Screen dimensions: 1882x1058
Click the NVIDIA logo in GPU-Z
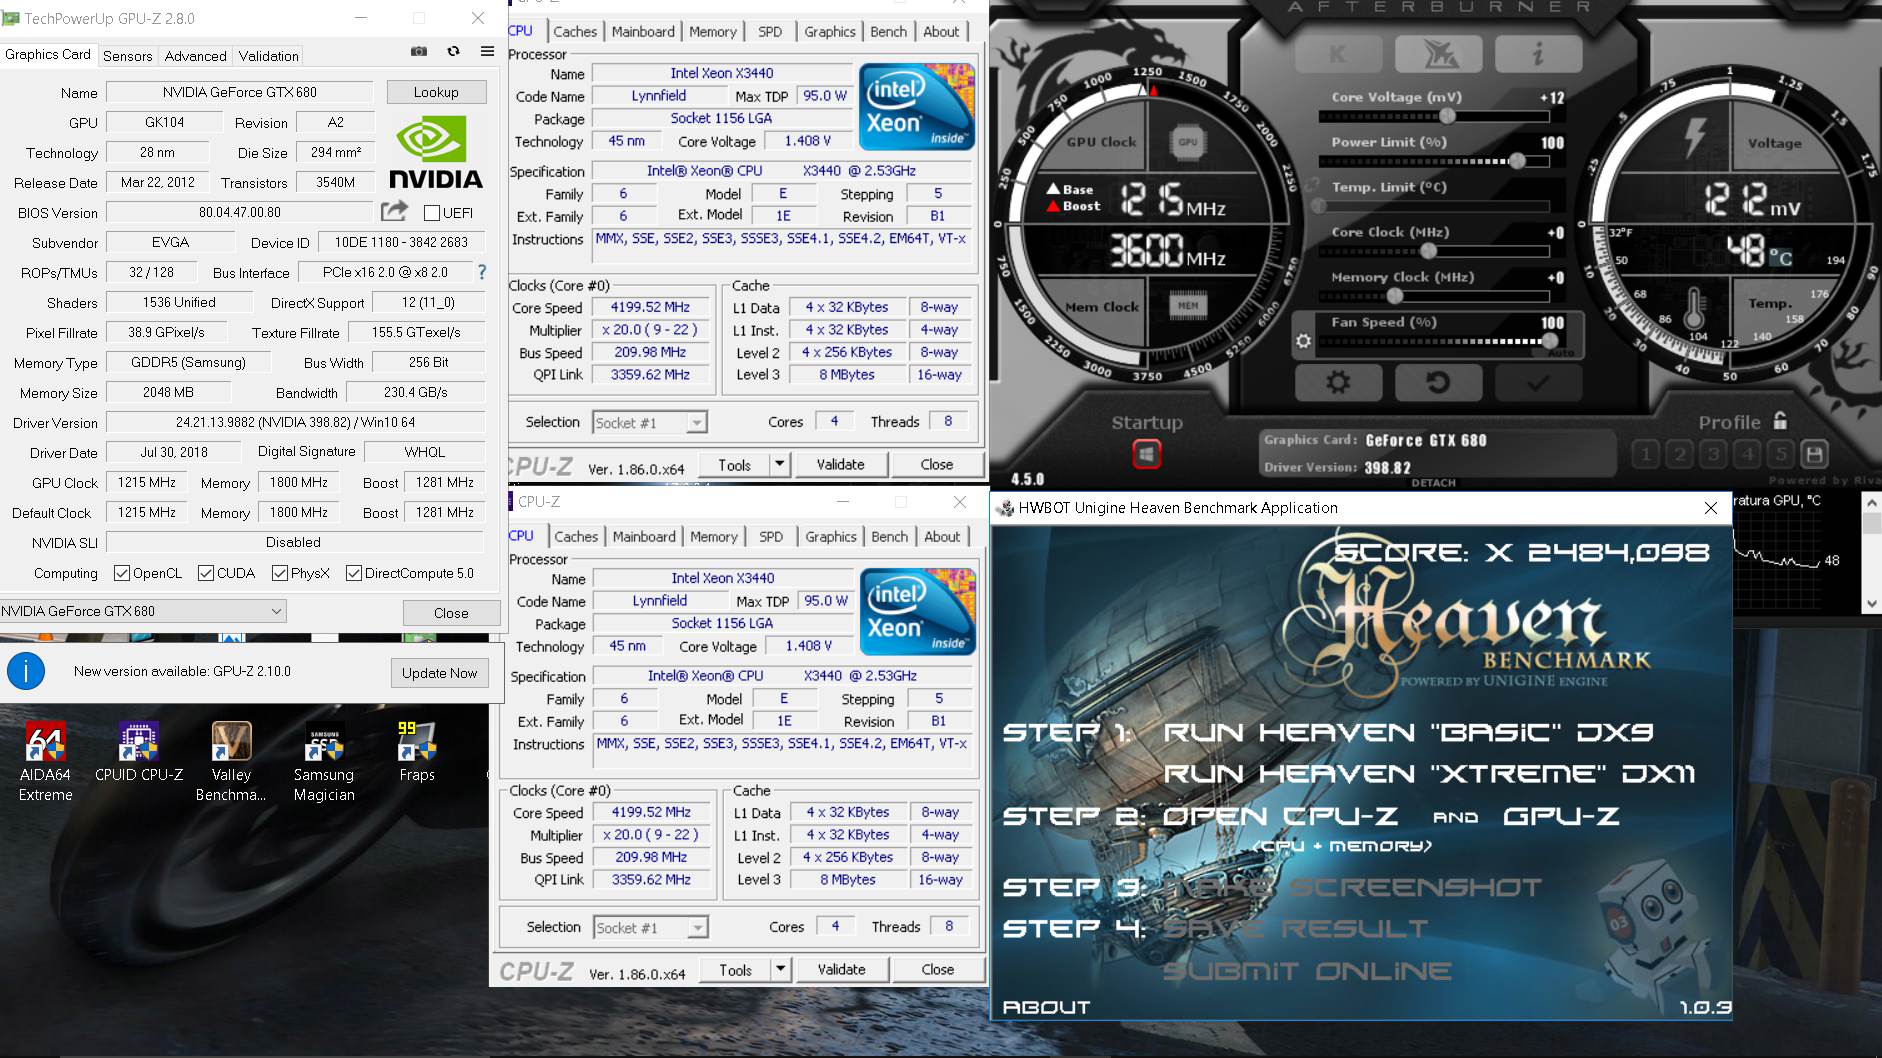point(435,153)
